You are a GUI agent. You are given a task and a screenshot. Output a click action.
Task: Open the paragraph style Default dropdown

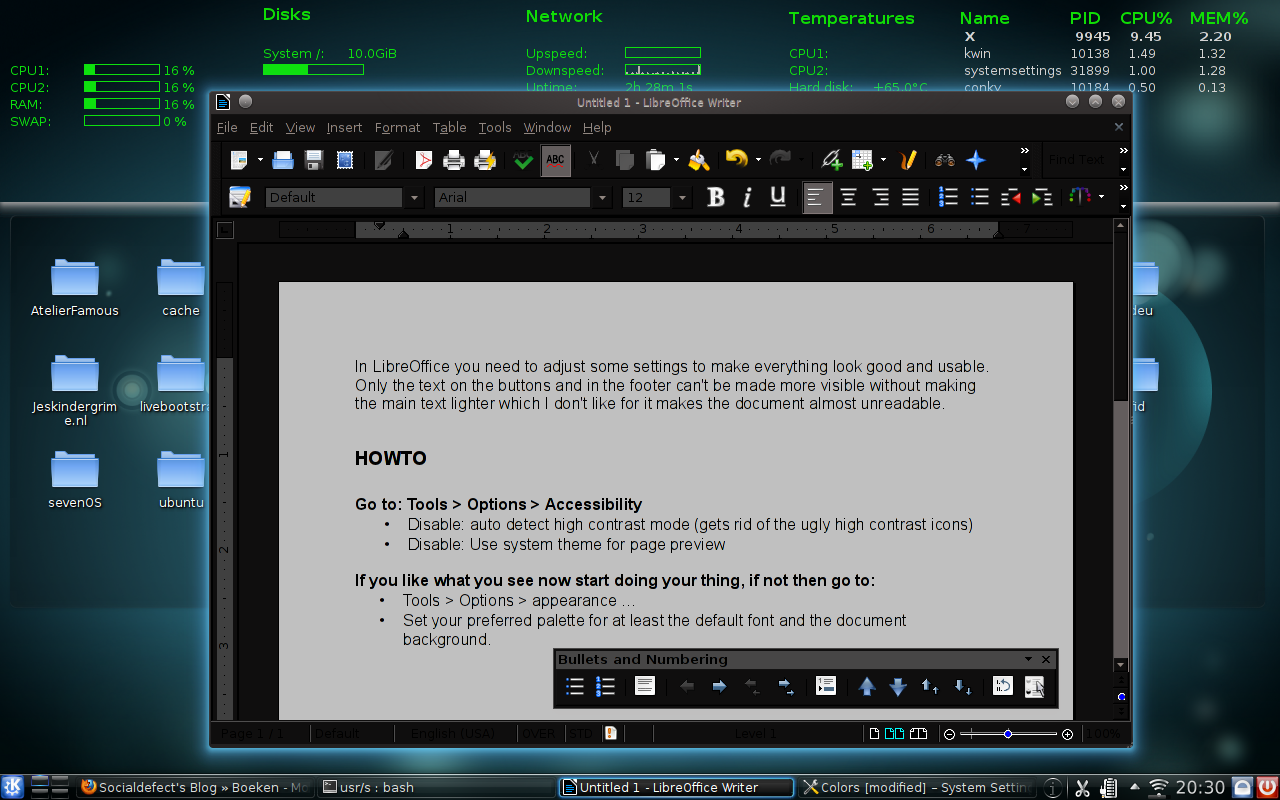(x=415, y=198)
